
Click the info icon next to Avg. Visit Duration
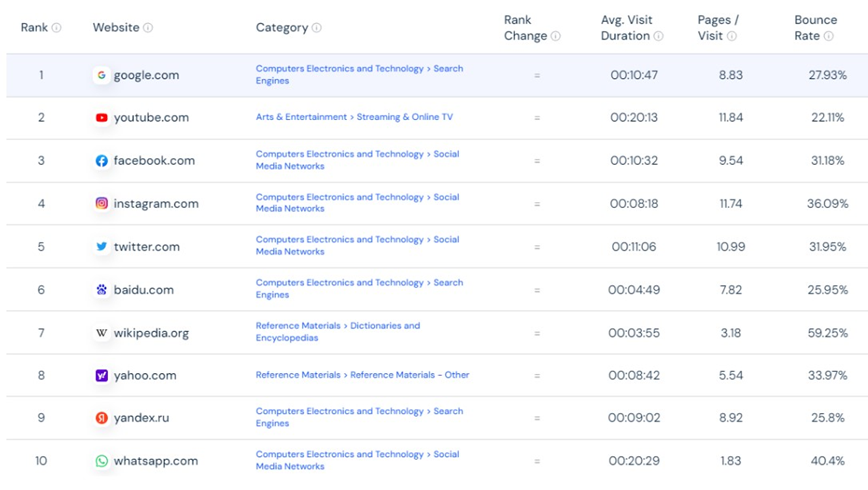pyautogui.click(x=658, y=36)
